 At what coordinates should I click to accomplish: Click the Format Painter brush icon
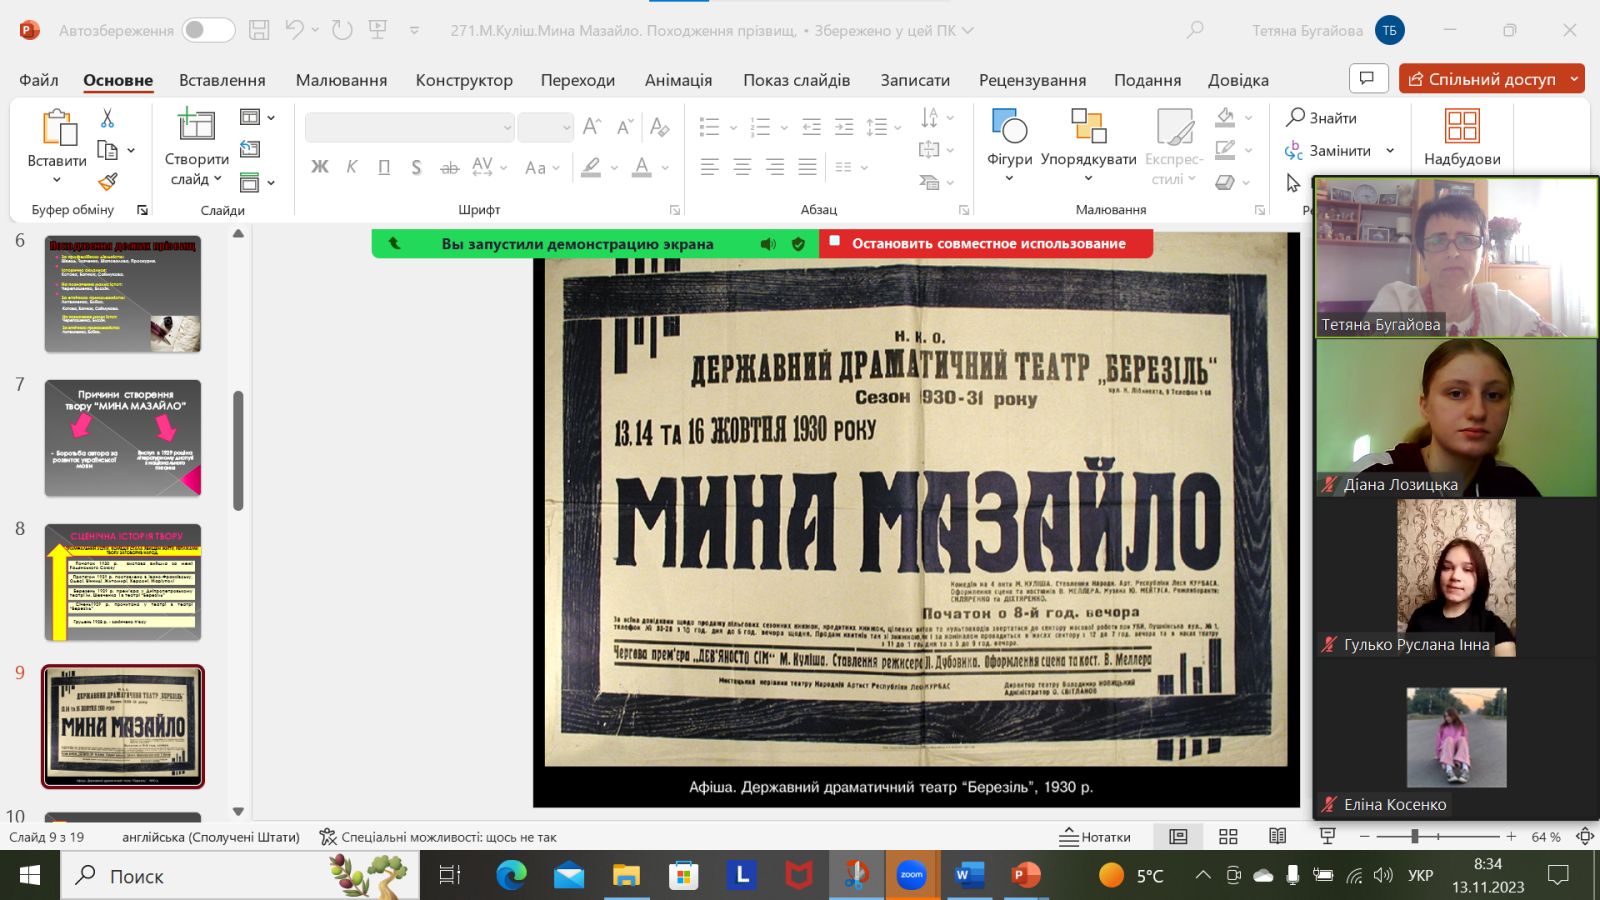point(107,181)
